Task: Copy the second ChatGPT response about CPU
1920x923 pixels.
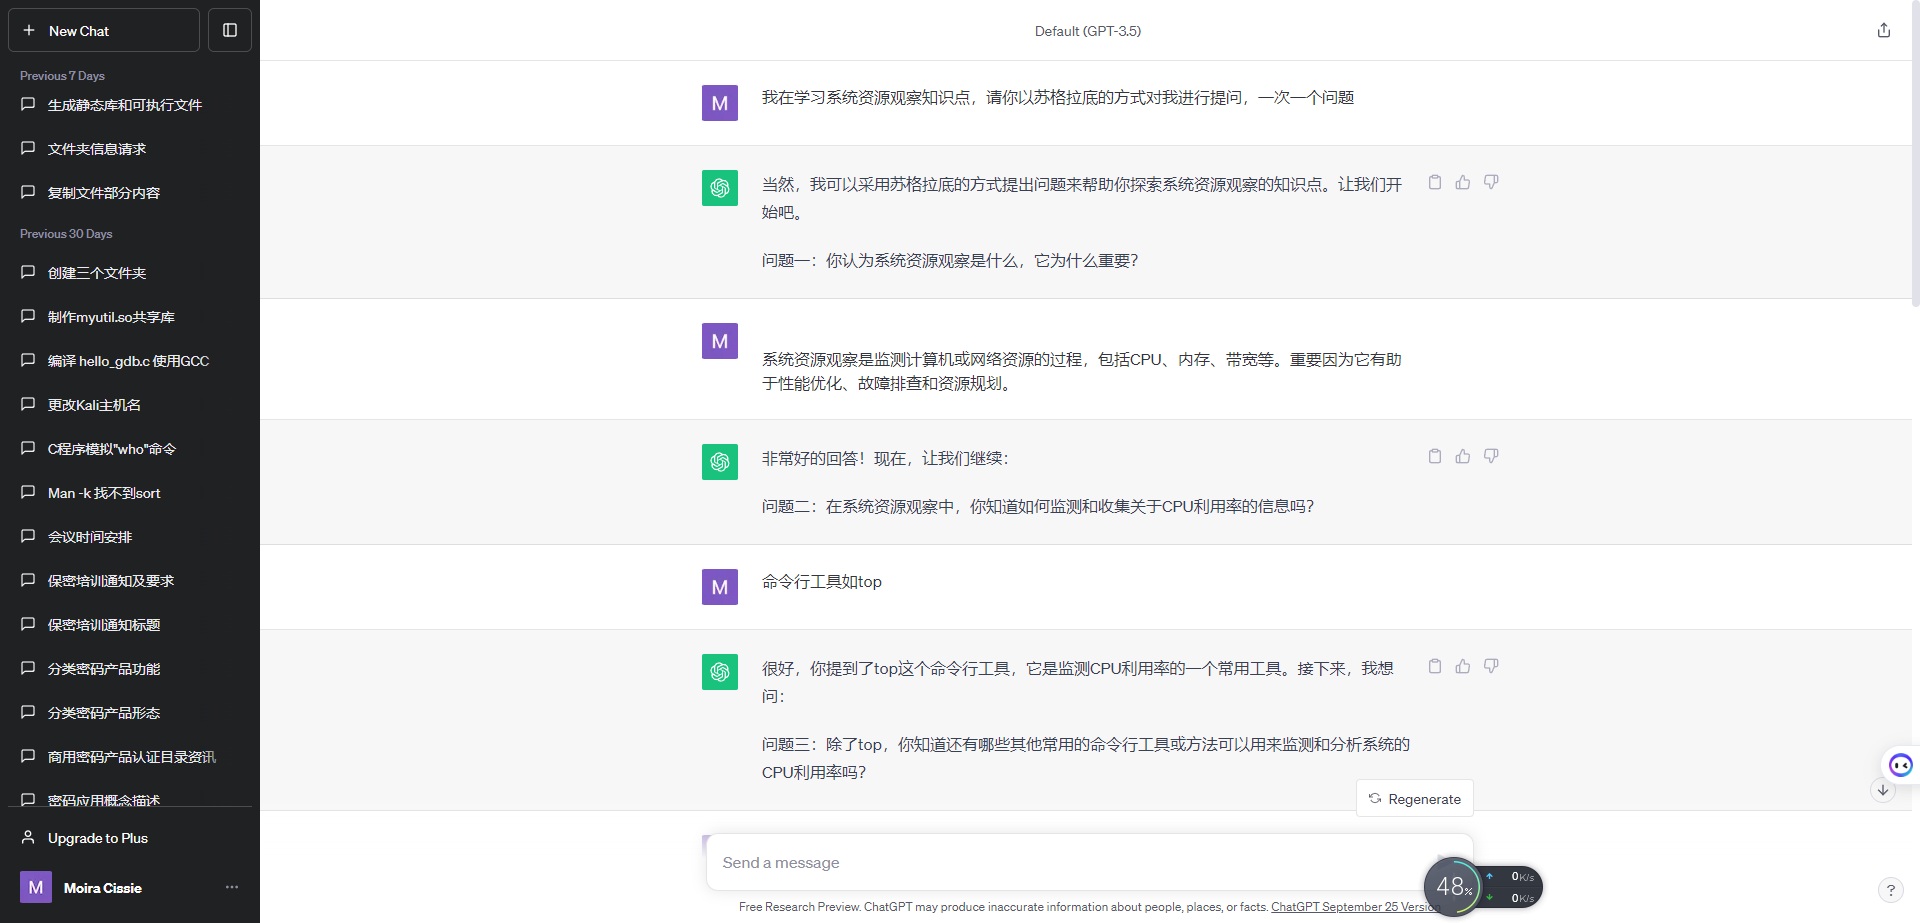Action: tap(1435, 456)
